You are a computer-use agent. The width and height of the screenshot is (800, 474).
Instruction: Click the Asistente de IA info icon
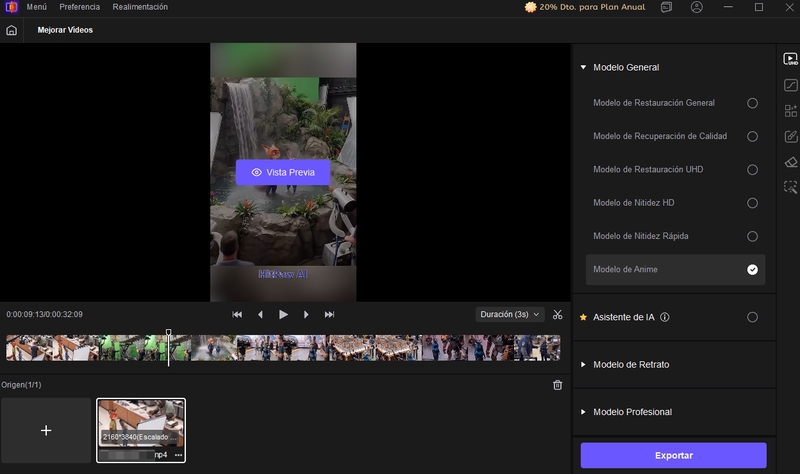pyautogui.click(x=665, y=317)
